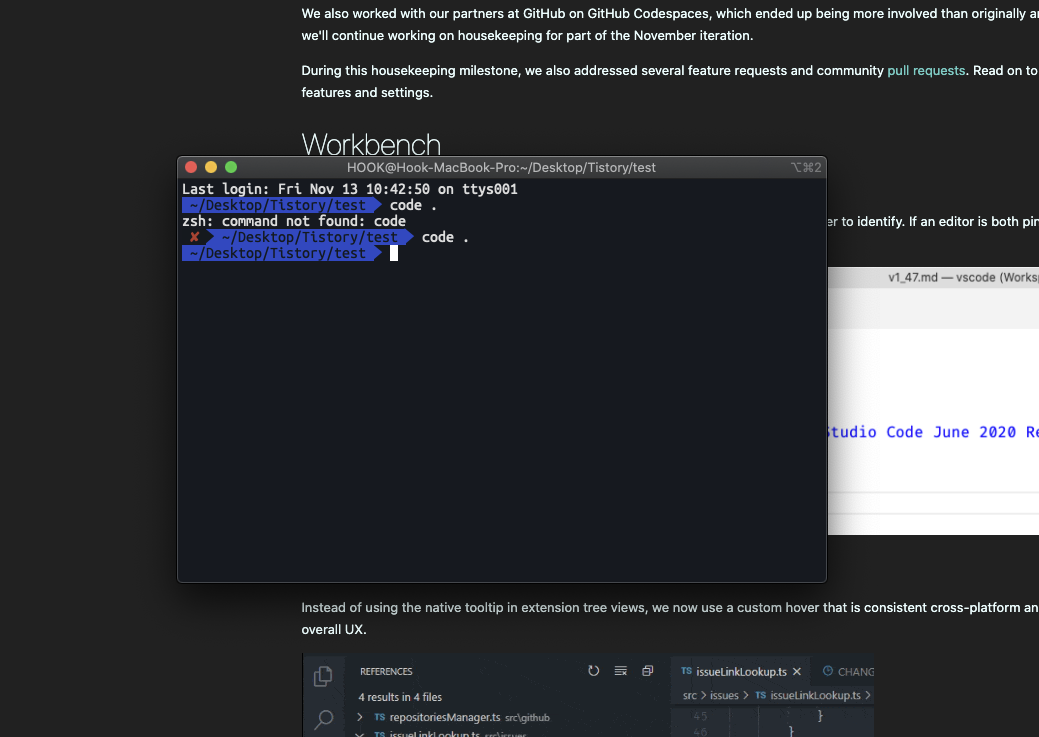Screen dimensions: 1039x737
Task: Click '4 results in 4 files' text
Action: tap(400, 697)
